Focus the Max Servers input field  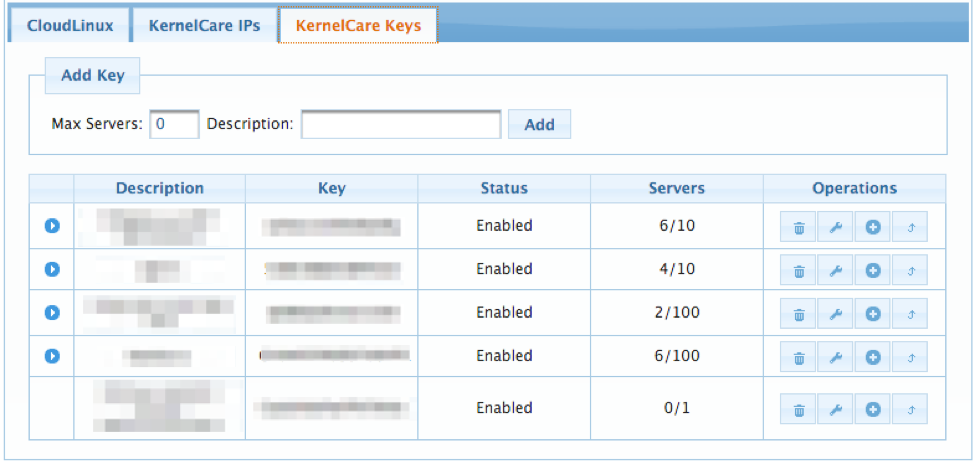(174, 124)
